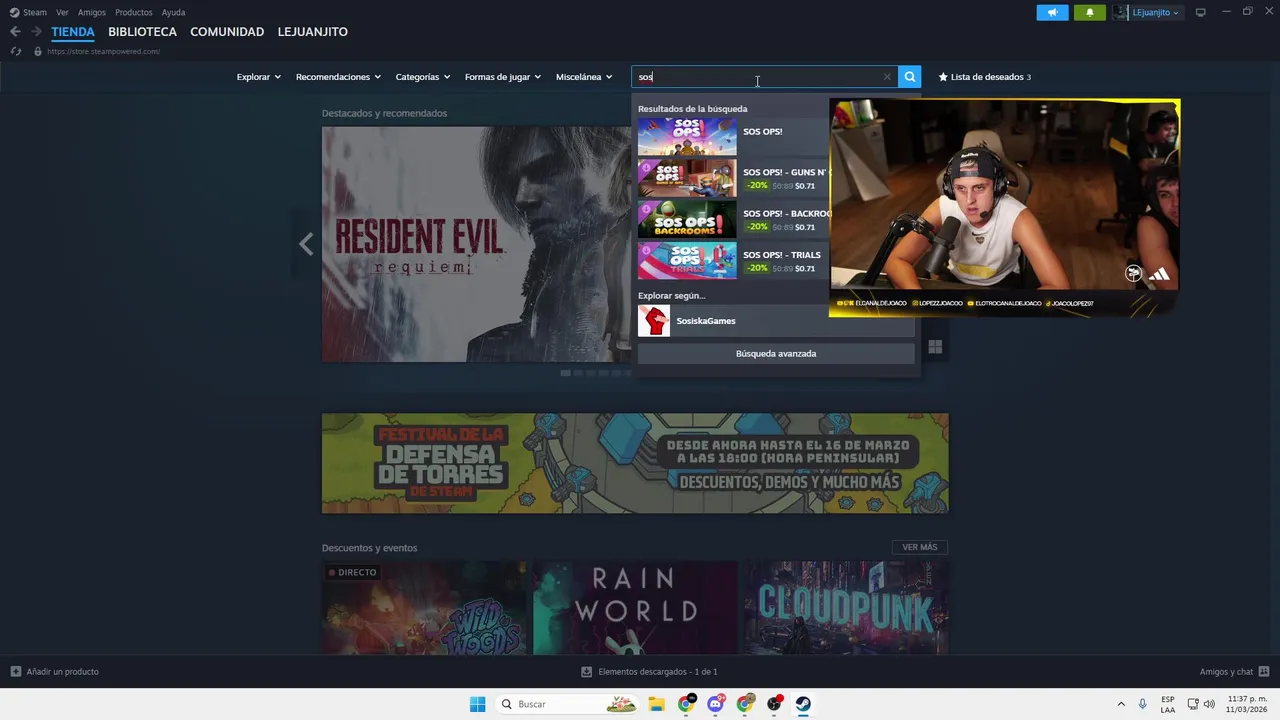This screenshot has height=720, width=1280.
Task: Open Amigos y chat
Action: point(1234,672)
